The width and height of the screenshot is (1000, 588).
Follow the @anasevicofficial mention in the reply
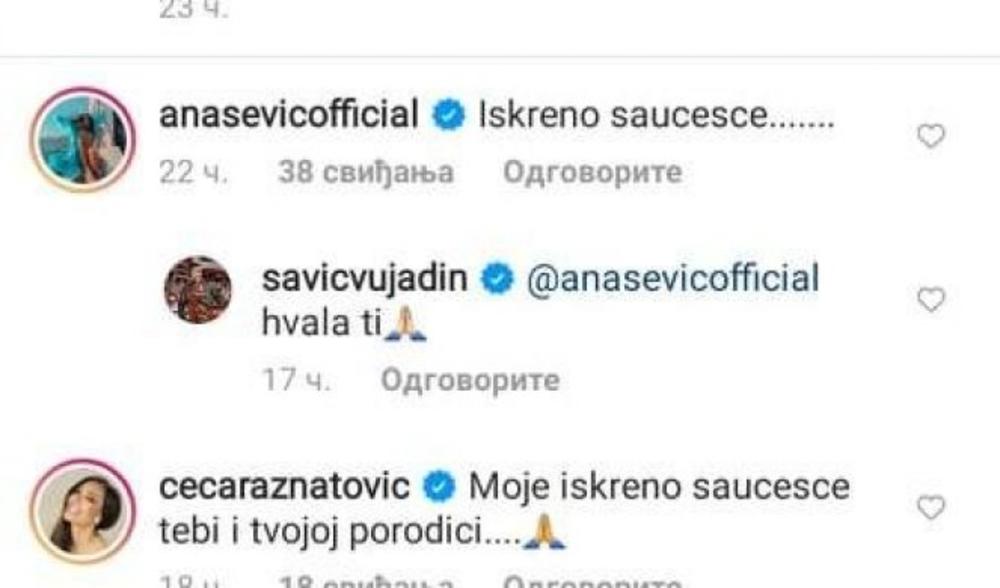point(672,278)
